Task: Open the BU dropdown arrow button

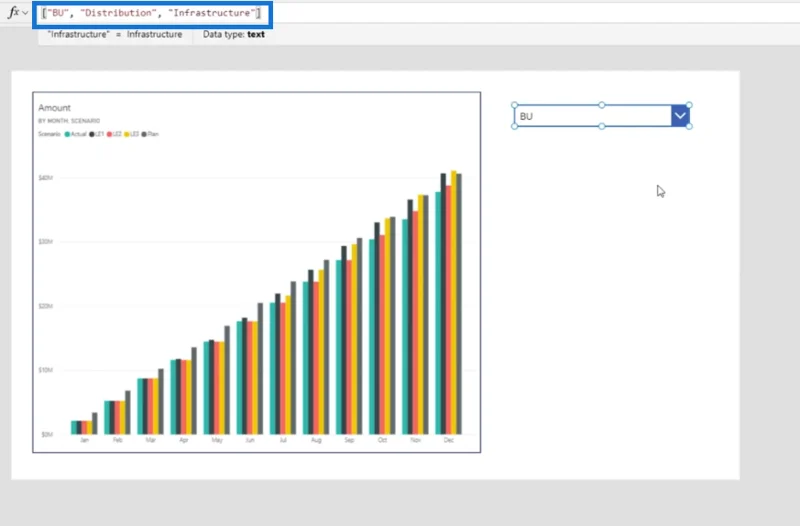Action: point(680,116)
